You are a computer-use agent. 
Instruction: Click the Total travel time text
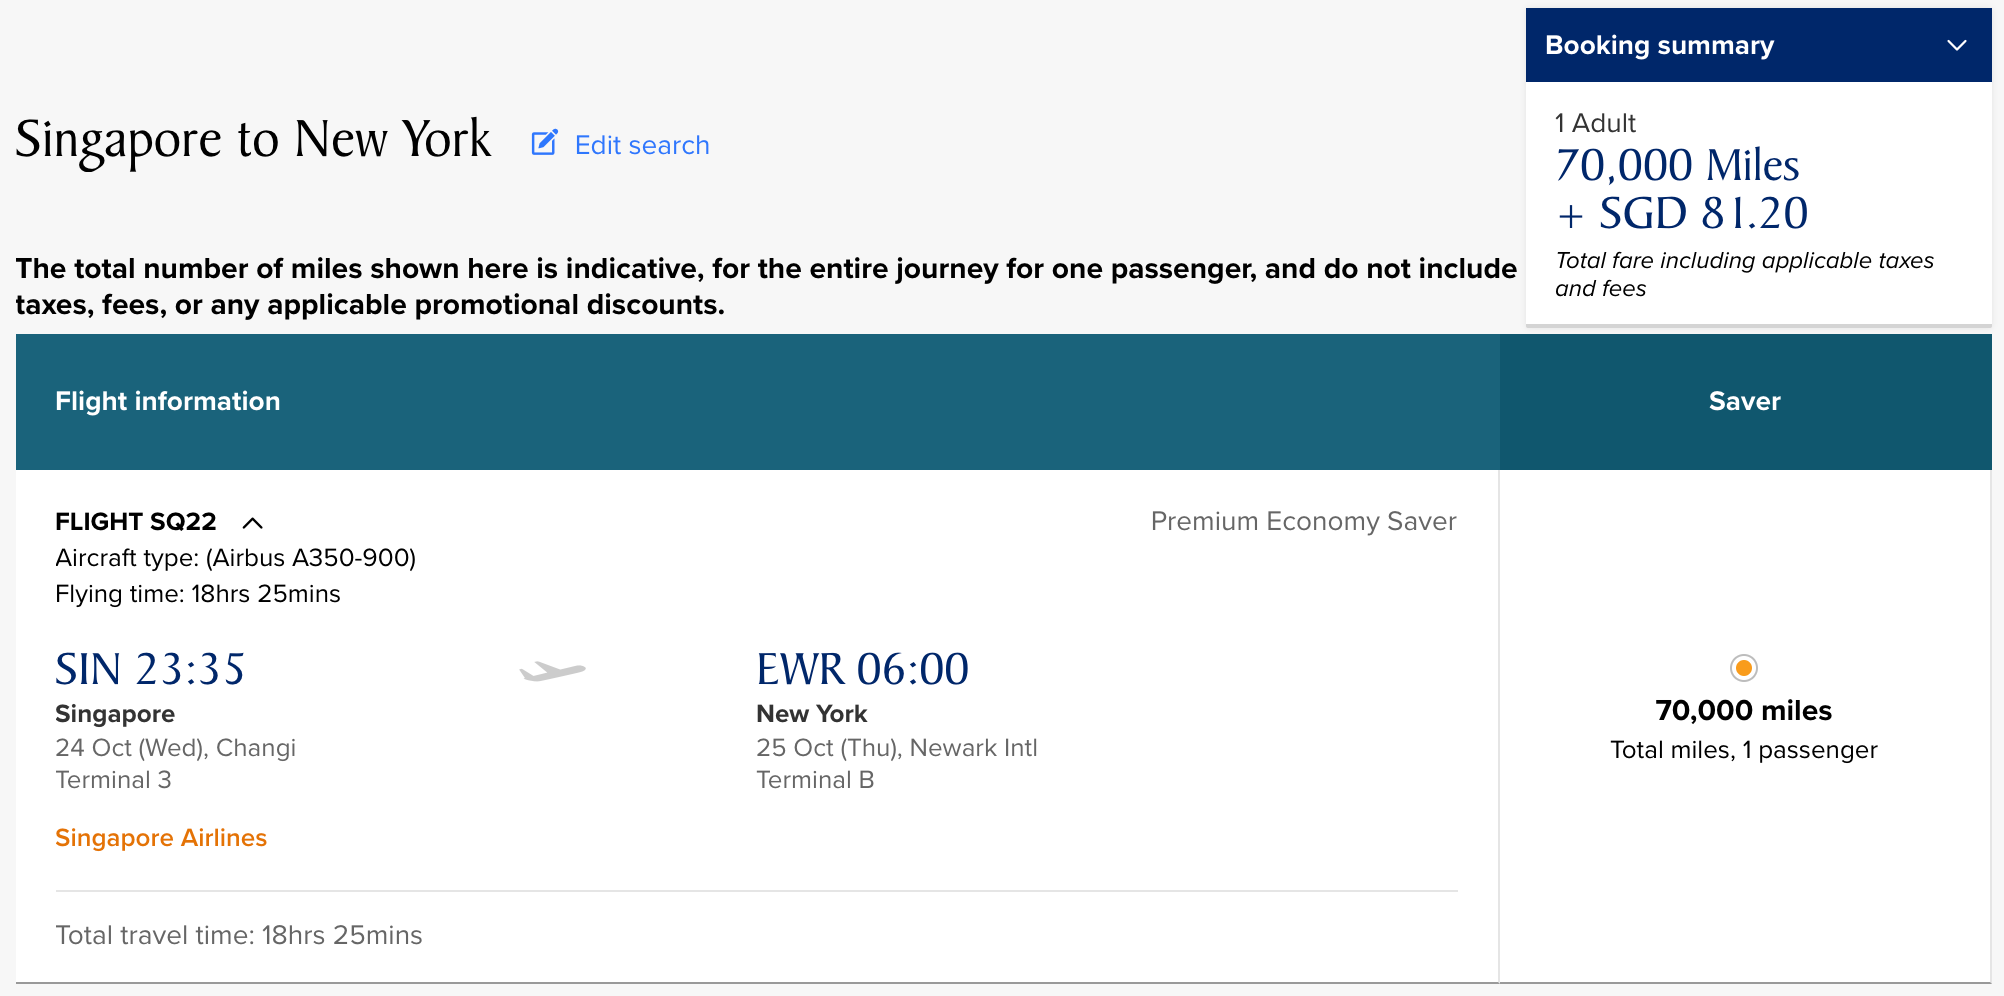pos(239,935)
